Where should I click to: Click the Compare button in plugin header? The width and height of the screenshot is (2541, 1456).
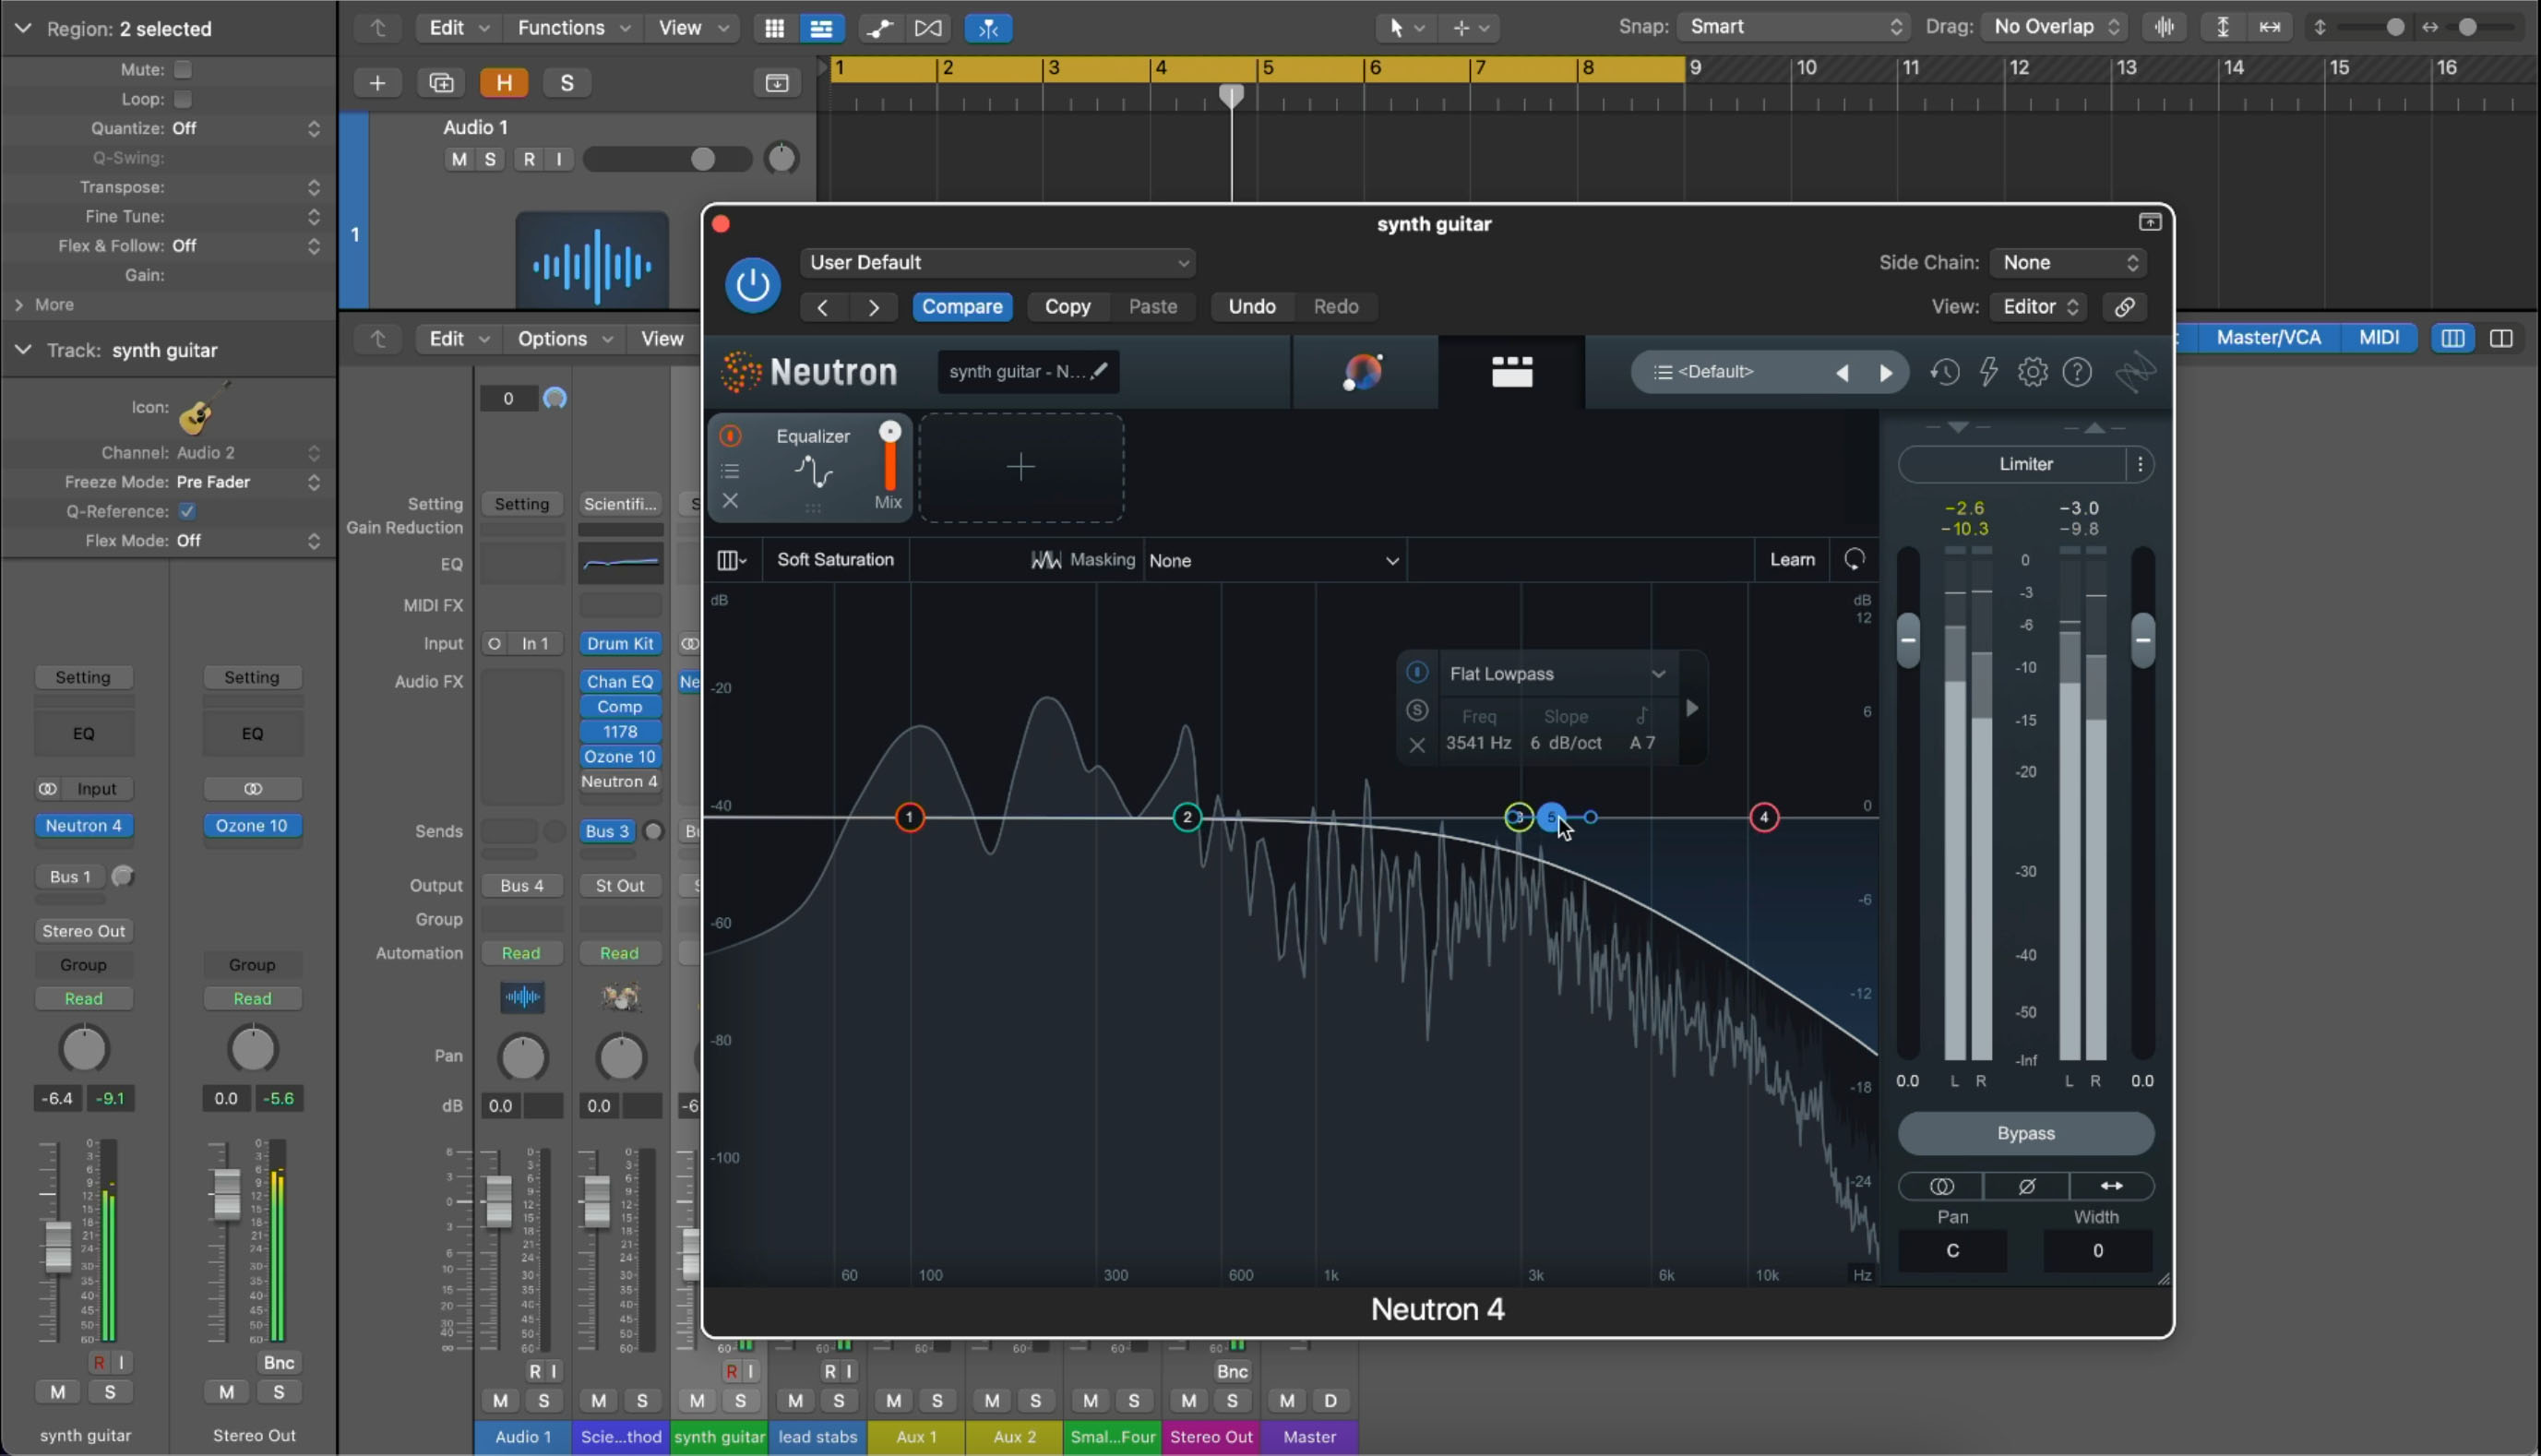tap(962, 306)
